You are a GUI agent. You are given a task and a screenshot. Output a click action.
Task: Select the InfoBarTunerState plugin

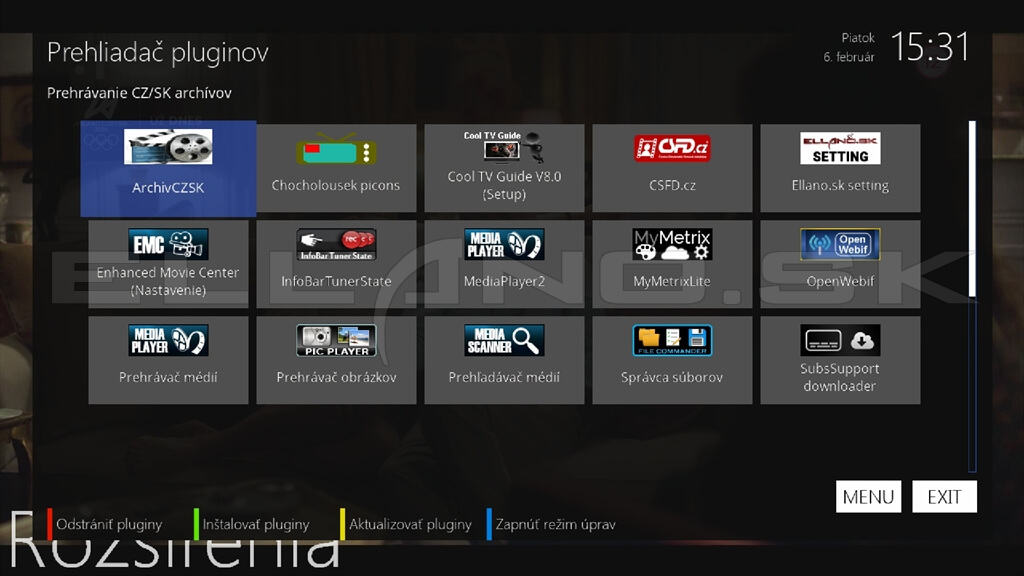(336, 264)
